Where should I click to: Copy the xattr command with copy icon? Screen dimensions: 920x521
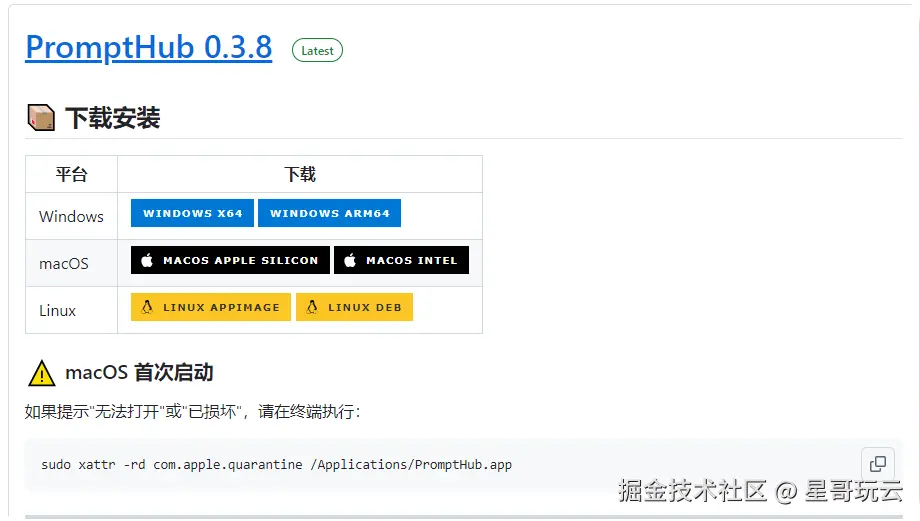(878, 464)
